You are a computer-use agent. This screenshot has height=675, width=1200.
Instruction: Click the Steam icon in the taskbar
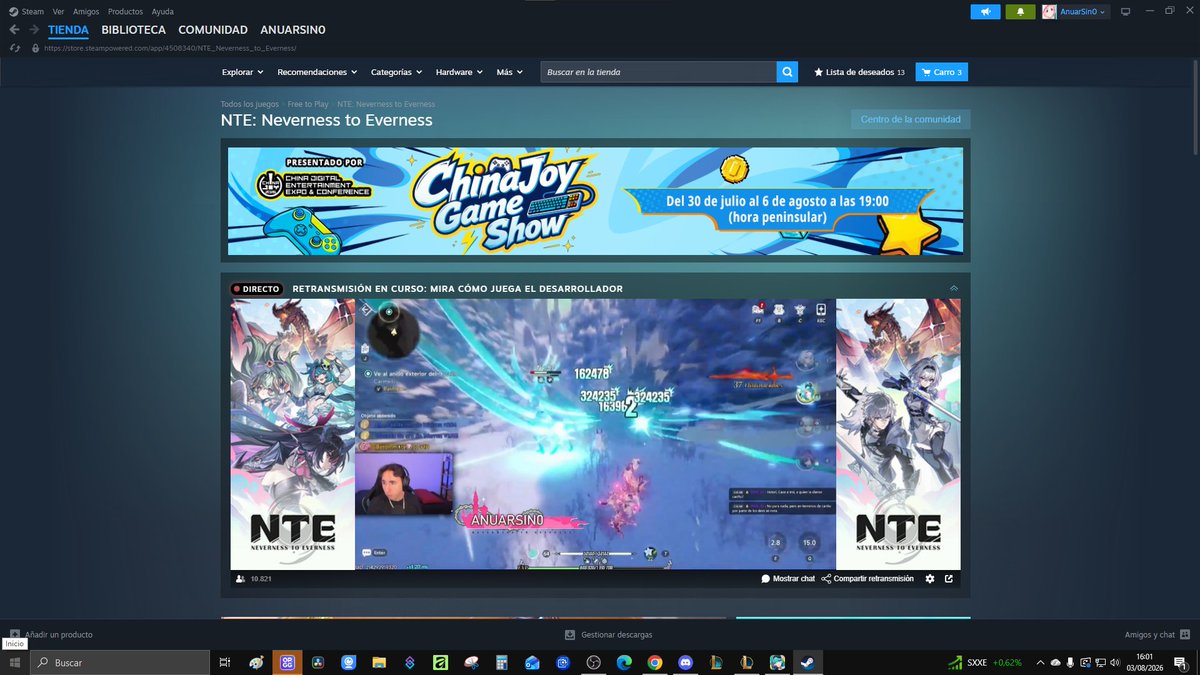[x=807, y=662]
